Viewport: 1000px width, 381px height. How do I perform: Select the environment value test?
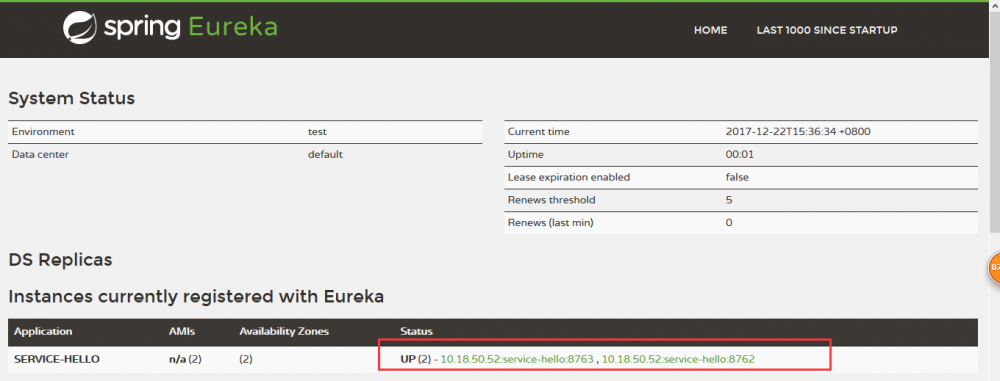pos(317,131)
